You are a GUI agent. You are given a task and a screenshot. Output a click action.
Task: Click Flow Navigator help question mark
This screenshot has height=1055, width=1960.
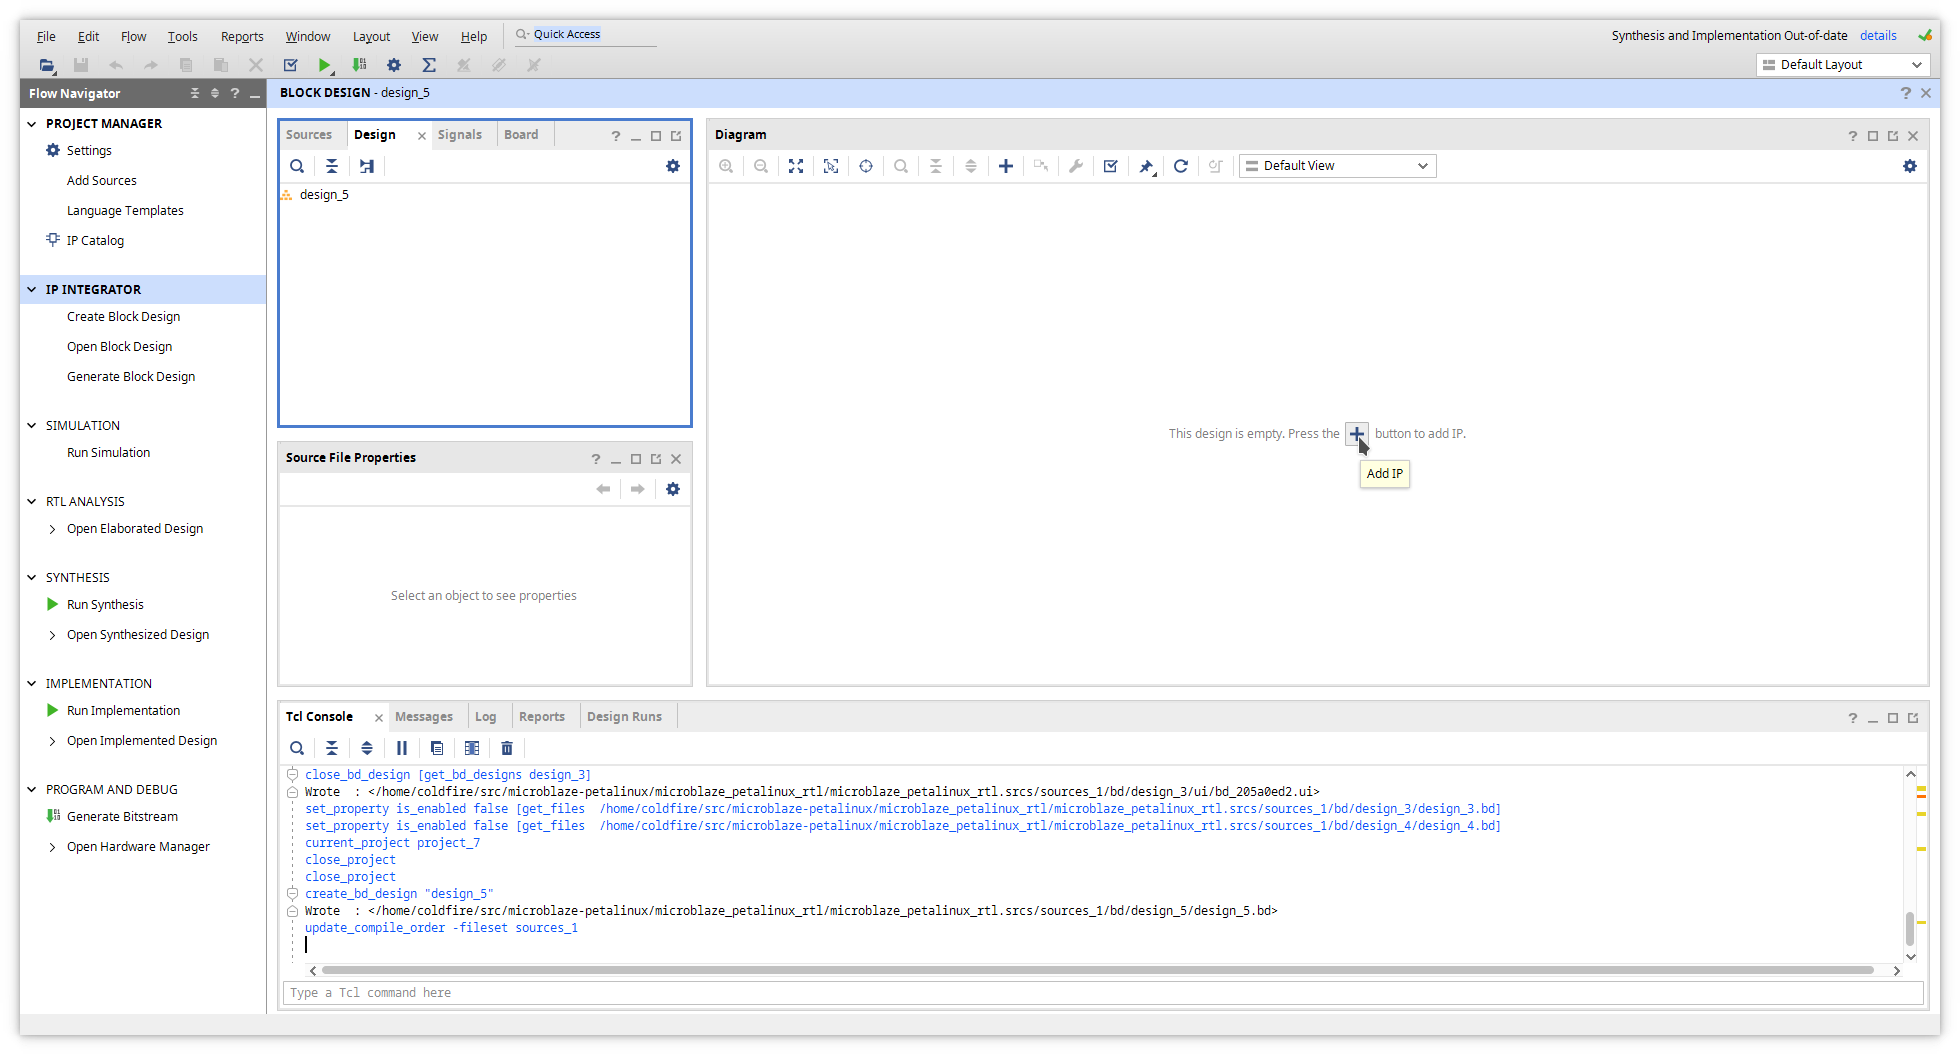(x=235, y=93)
